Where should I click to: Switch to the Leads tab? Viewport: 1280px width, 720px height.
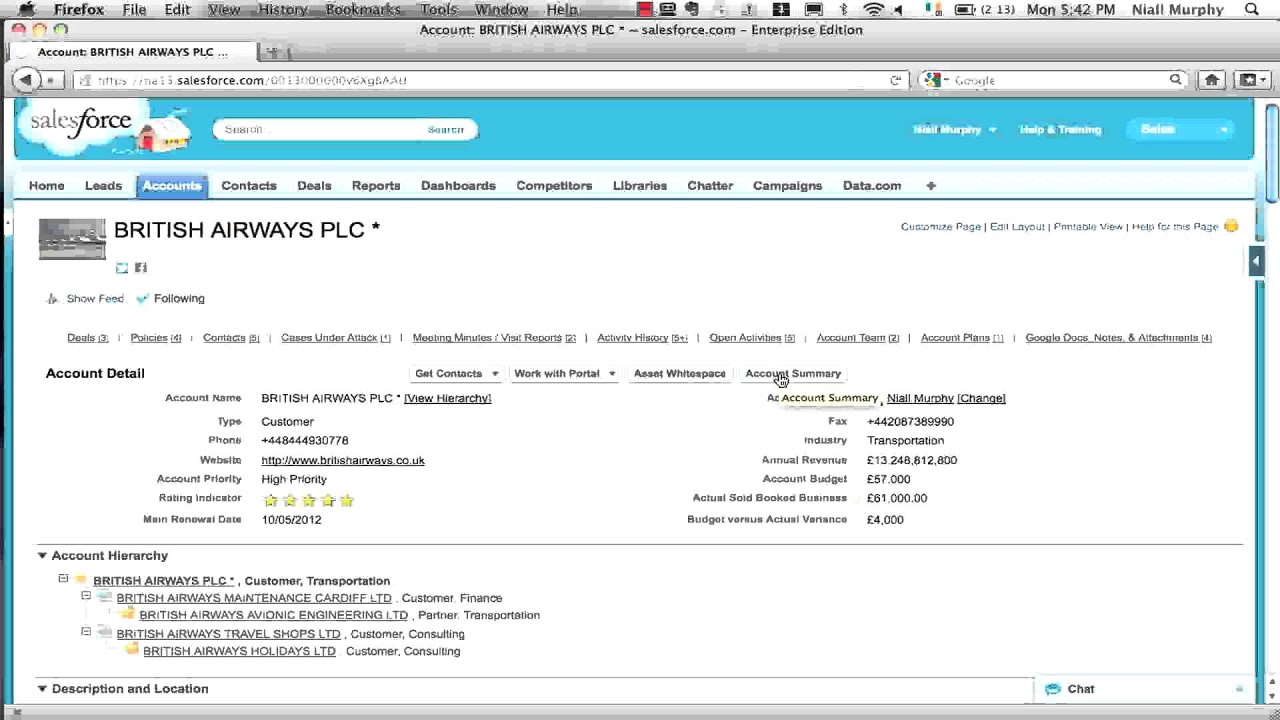pyautogui.click(x=103, y=185)
